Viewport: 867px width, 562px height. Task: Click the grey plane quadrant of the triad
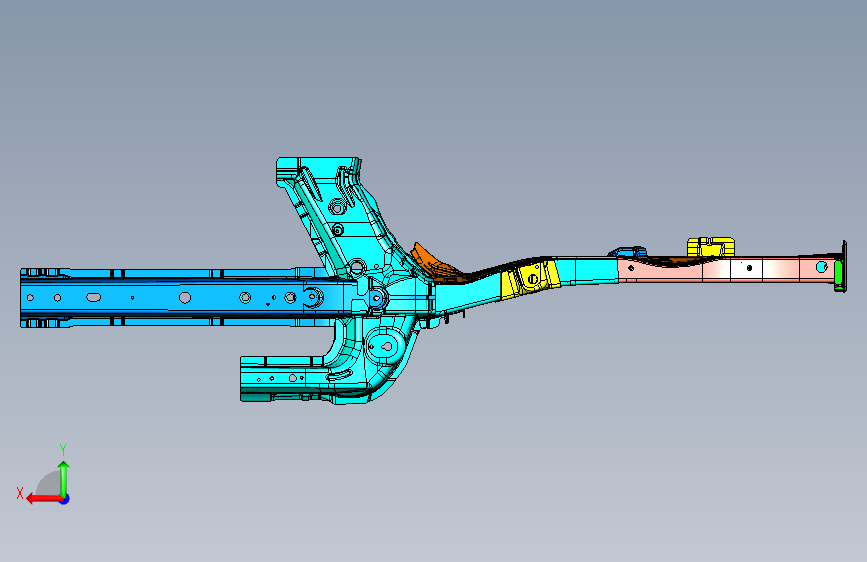coord(48,483)
